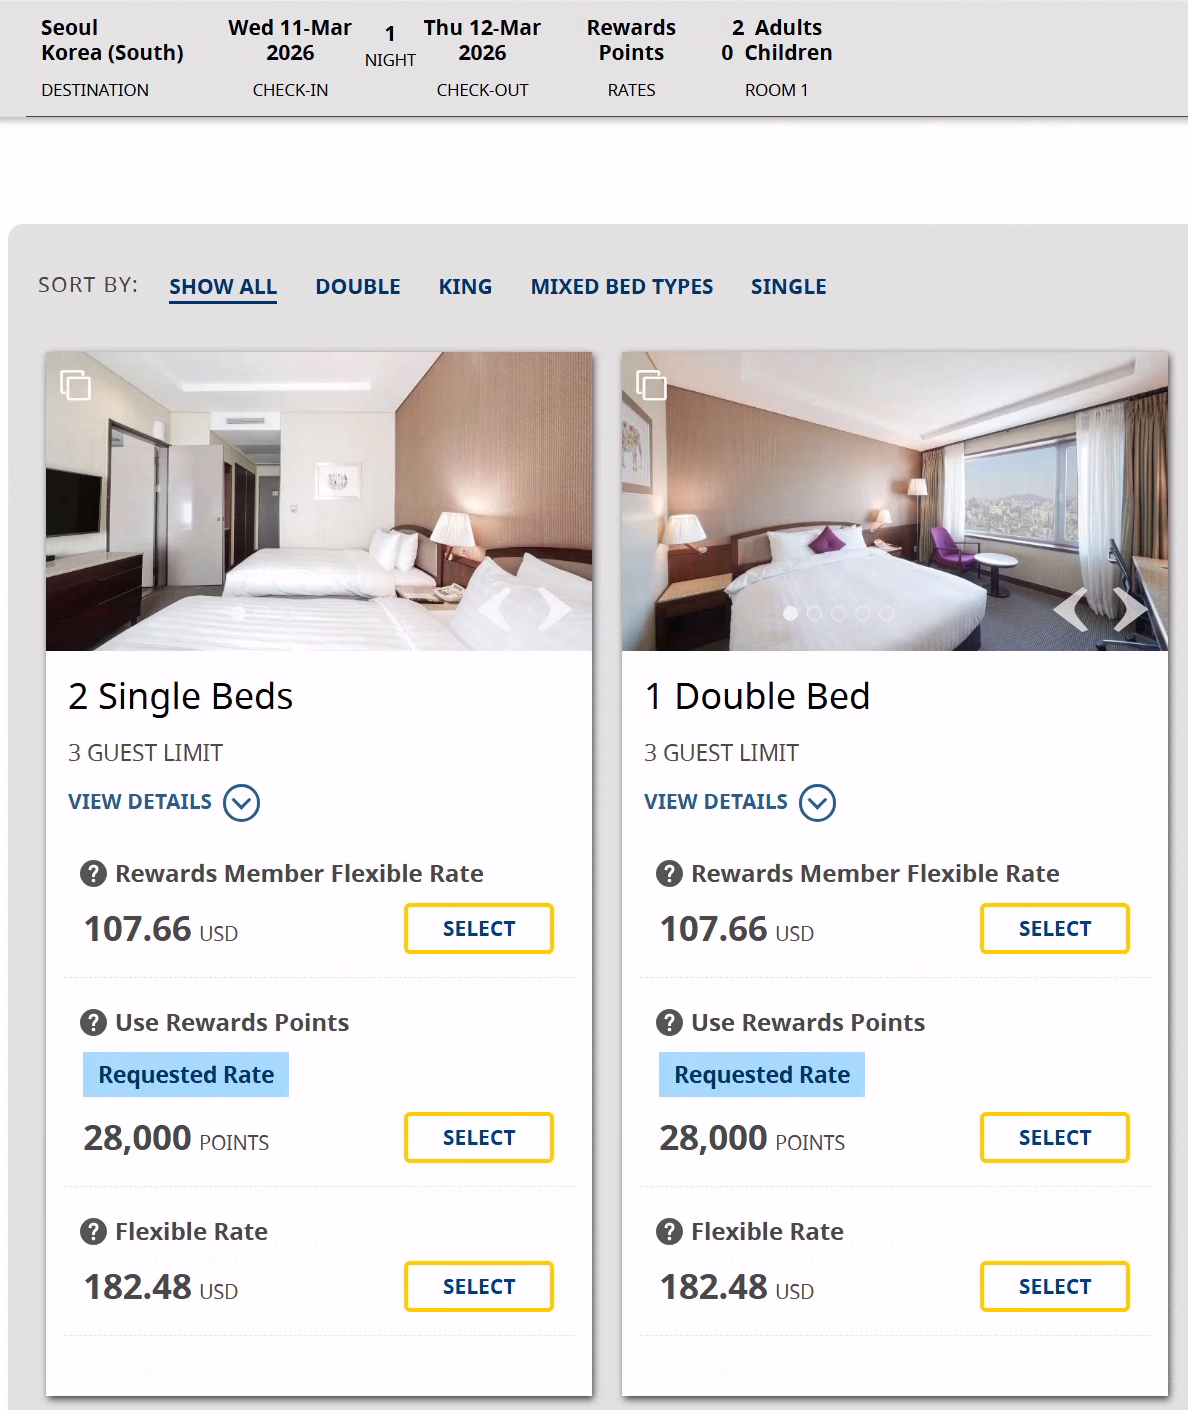Screen dimensions: 1188x1410
Task: Show previous photo of 1 Double Bed room
Action: [x=1072, y=608]
